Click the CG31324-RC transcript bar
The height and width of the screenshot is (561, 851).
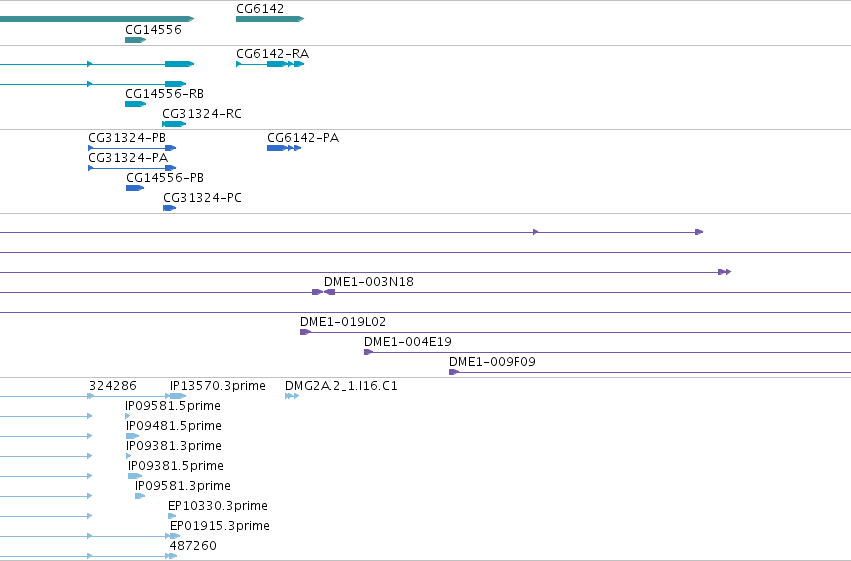pos(174,124)
